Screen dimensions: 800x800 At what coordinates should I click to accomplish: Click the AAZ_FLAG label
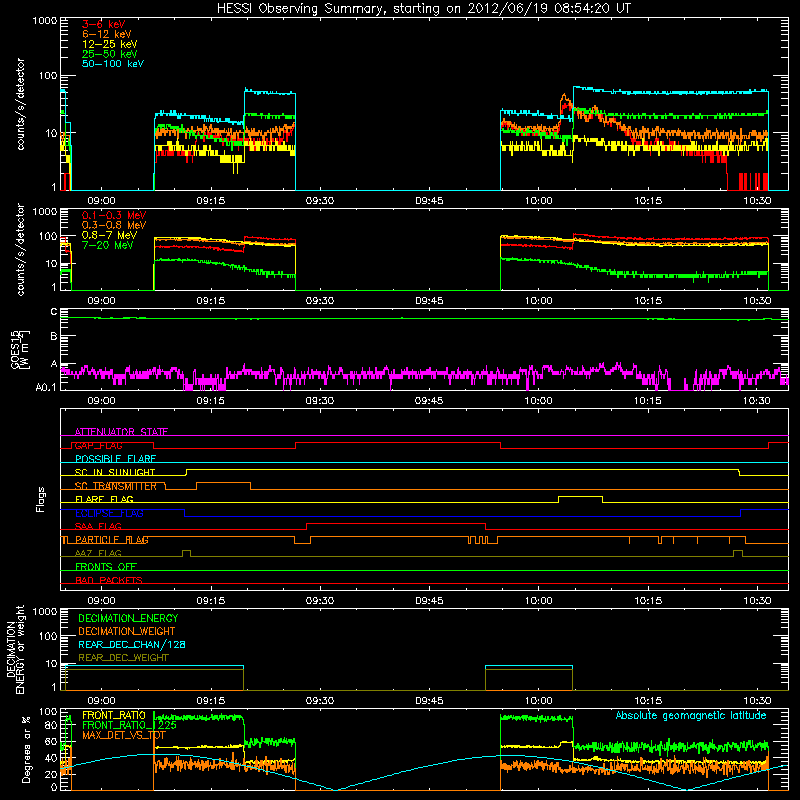pos(98,553)
